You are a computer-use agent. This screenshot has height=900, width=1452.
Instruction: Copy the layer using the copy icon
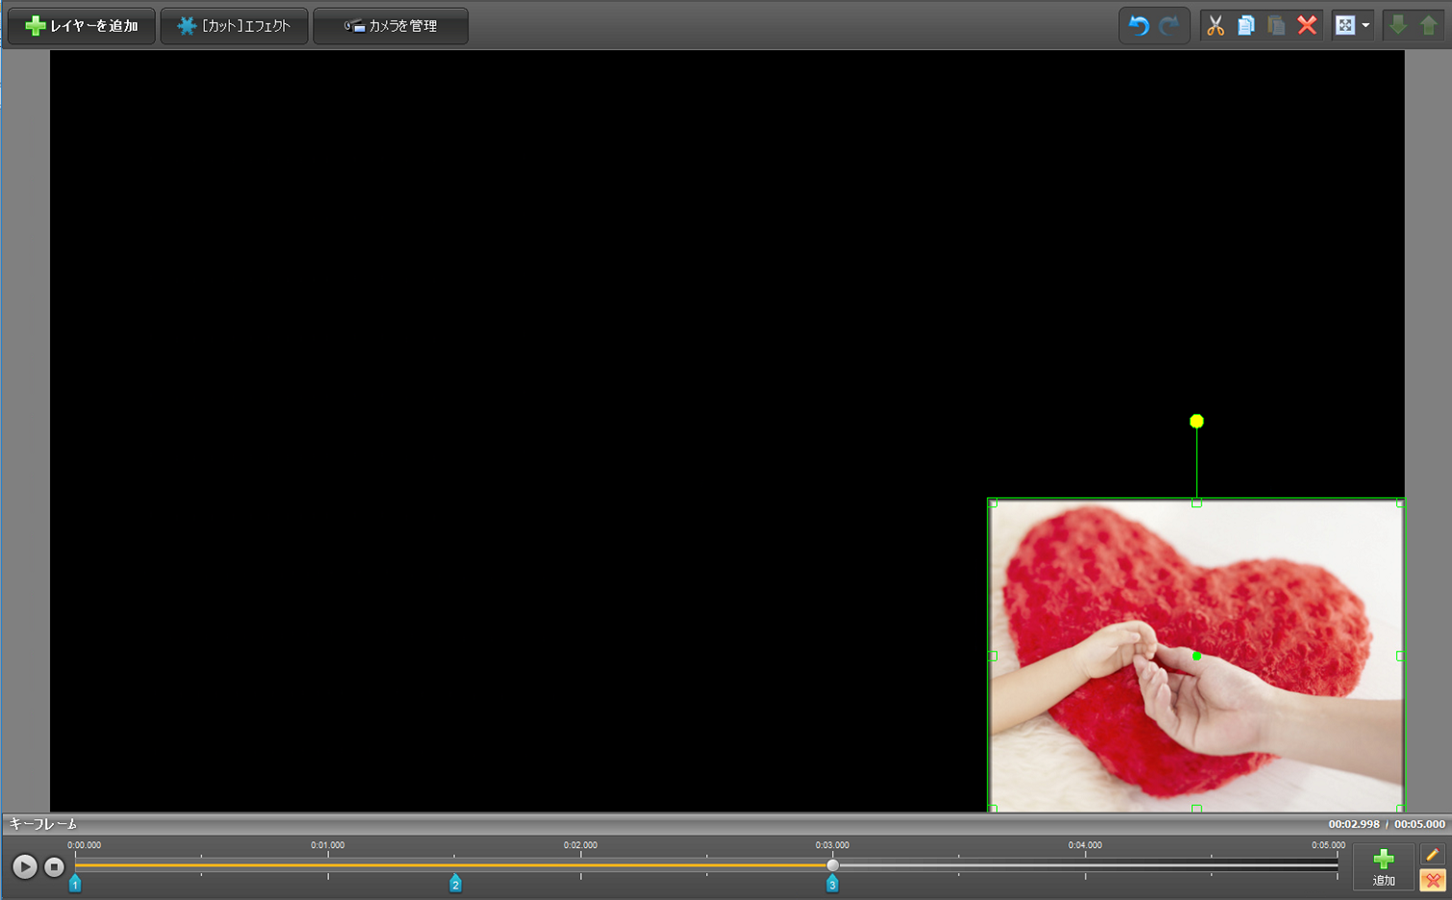click(1246, 26)
